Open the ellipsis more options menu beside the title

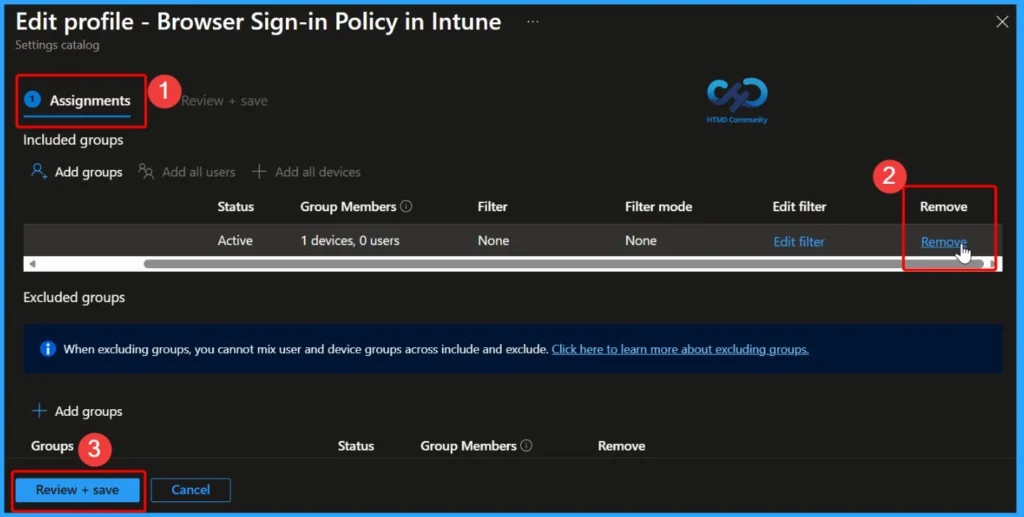[x=533, y=22]
